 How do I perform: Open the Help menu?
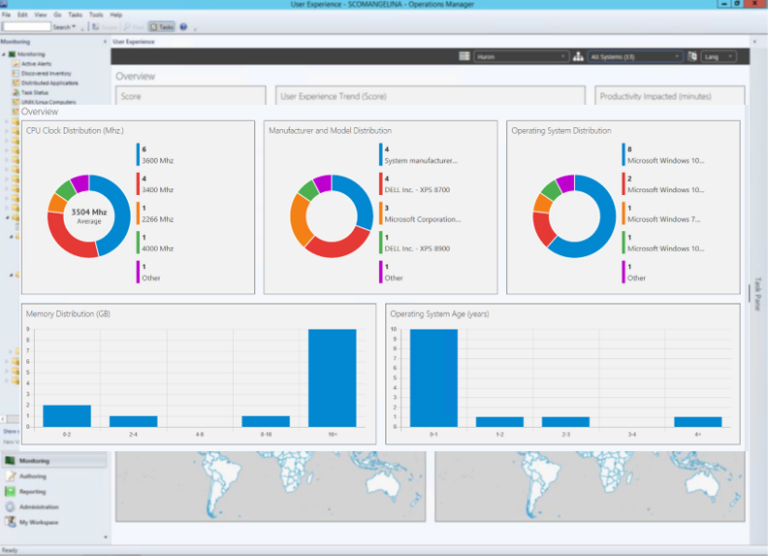click(116, 15)
